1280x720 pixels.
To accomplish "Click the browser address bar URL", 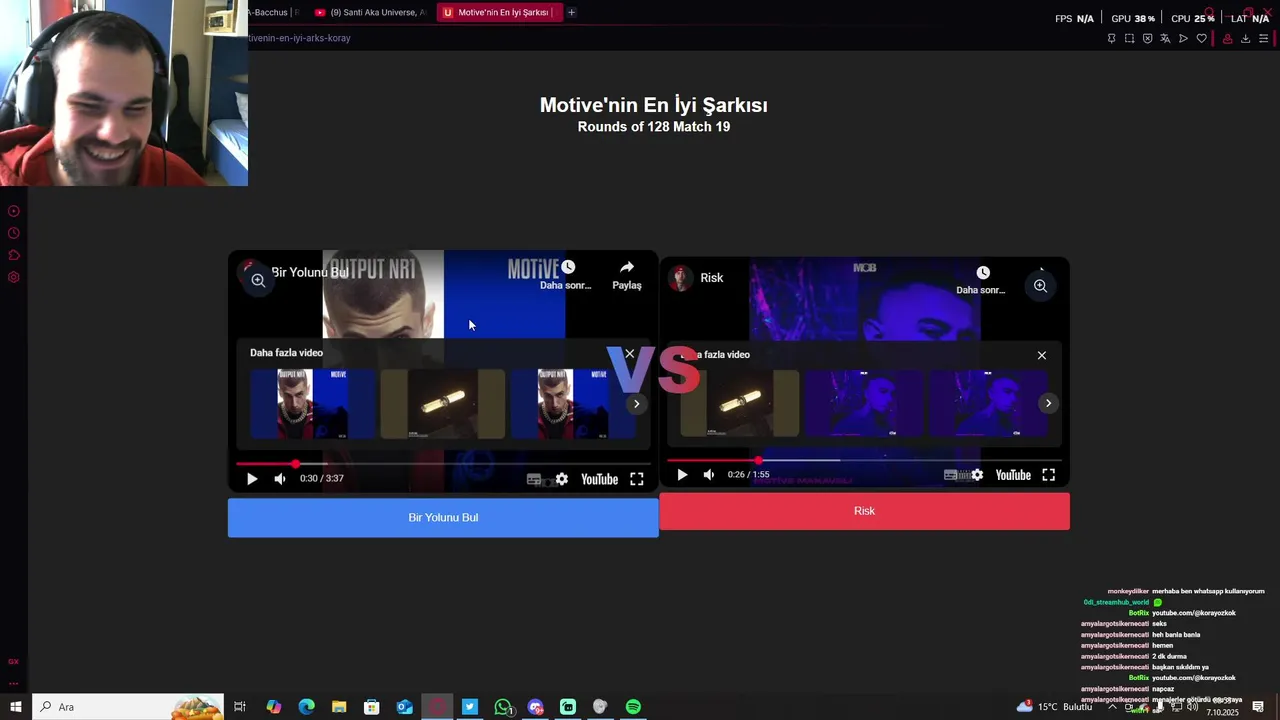I will [x=300, y=38].
